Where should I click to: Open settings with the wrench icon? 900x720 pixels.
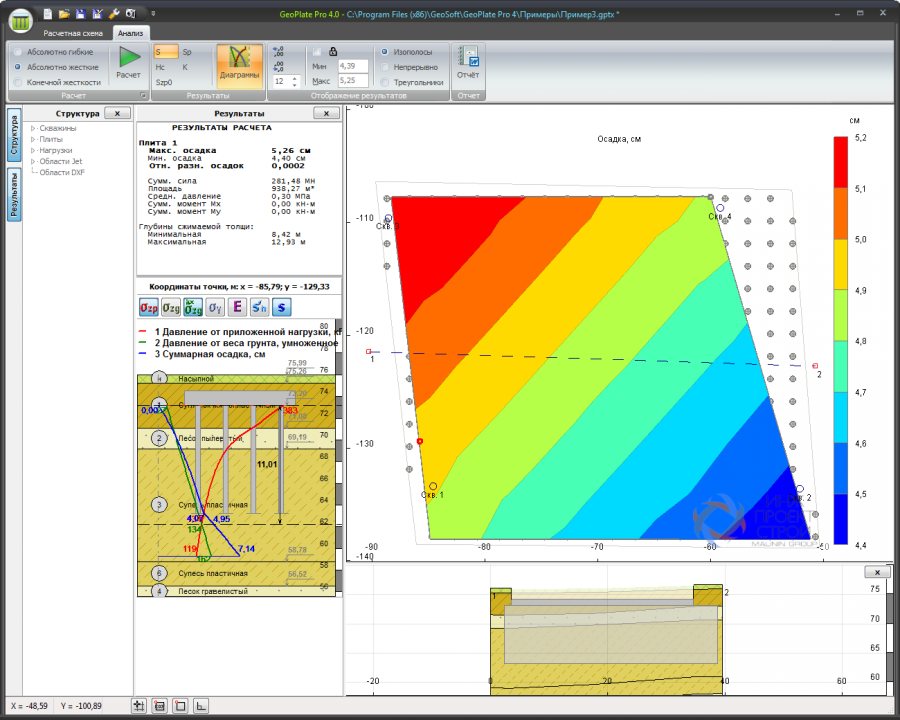point(114,14)
